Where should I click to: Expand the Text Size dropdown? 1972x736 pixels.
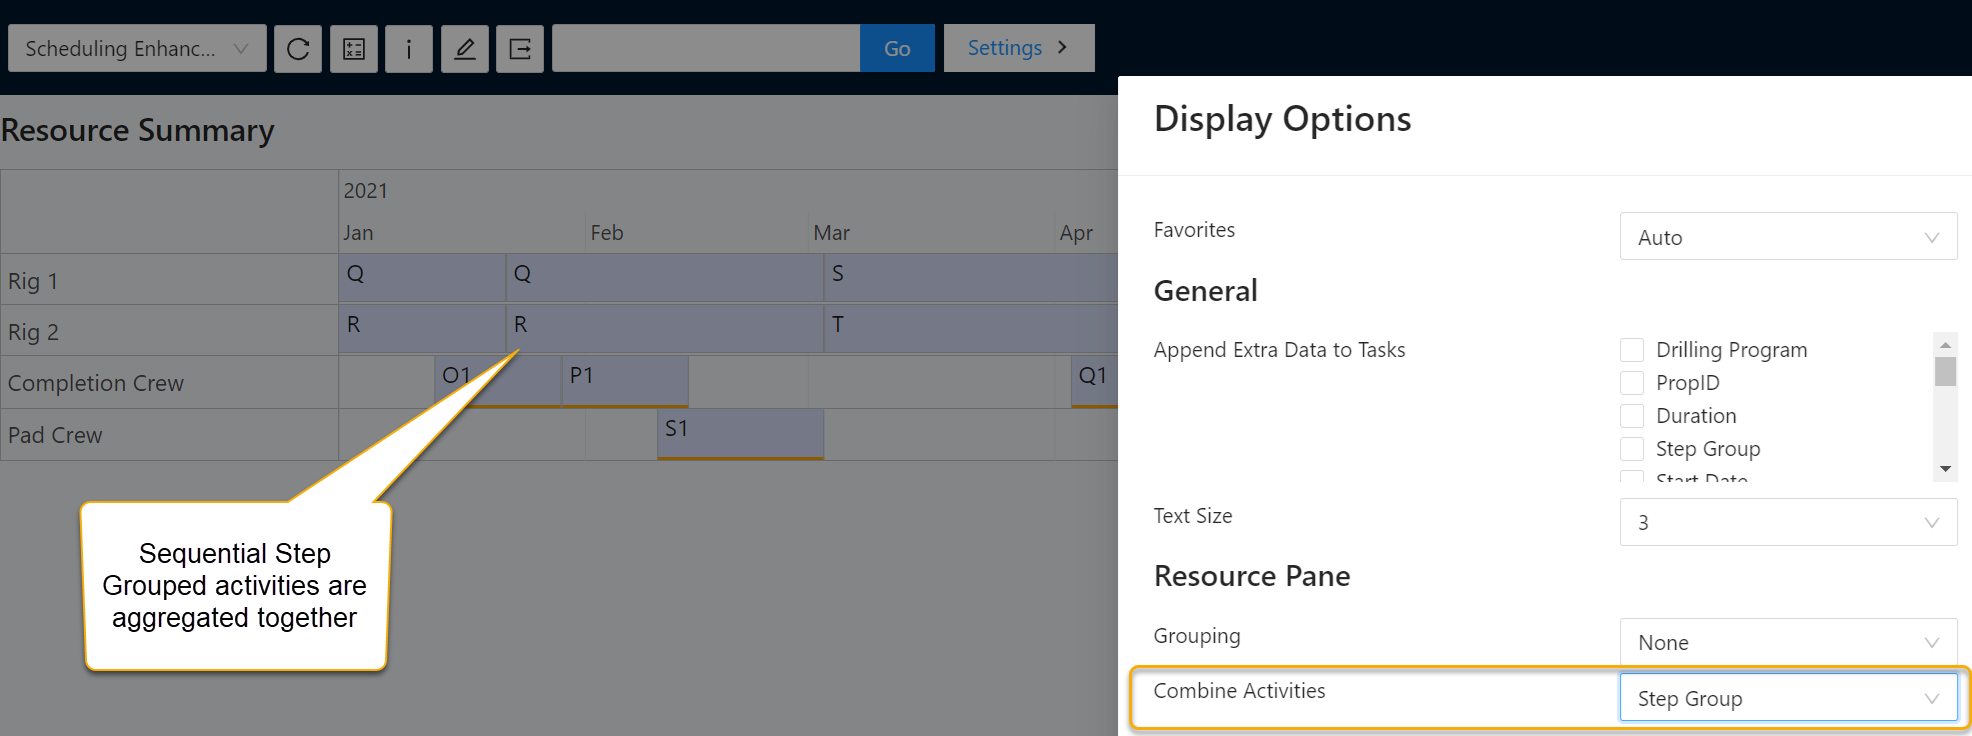(x=1787, y=522)
